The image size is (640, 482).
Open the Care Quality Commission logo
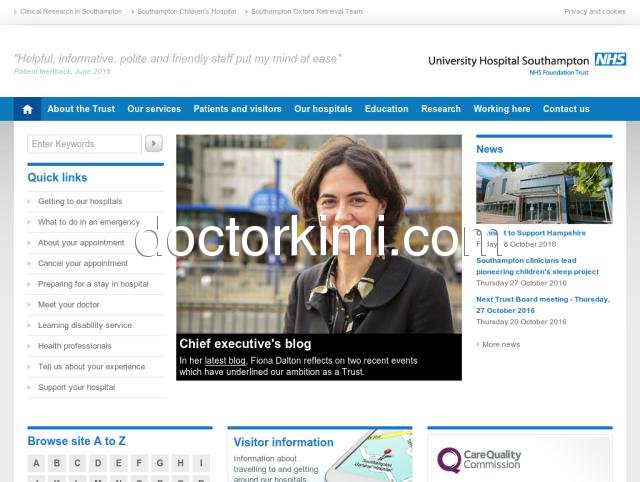click(x=480, y=460)
